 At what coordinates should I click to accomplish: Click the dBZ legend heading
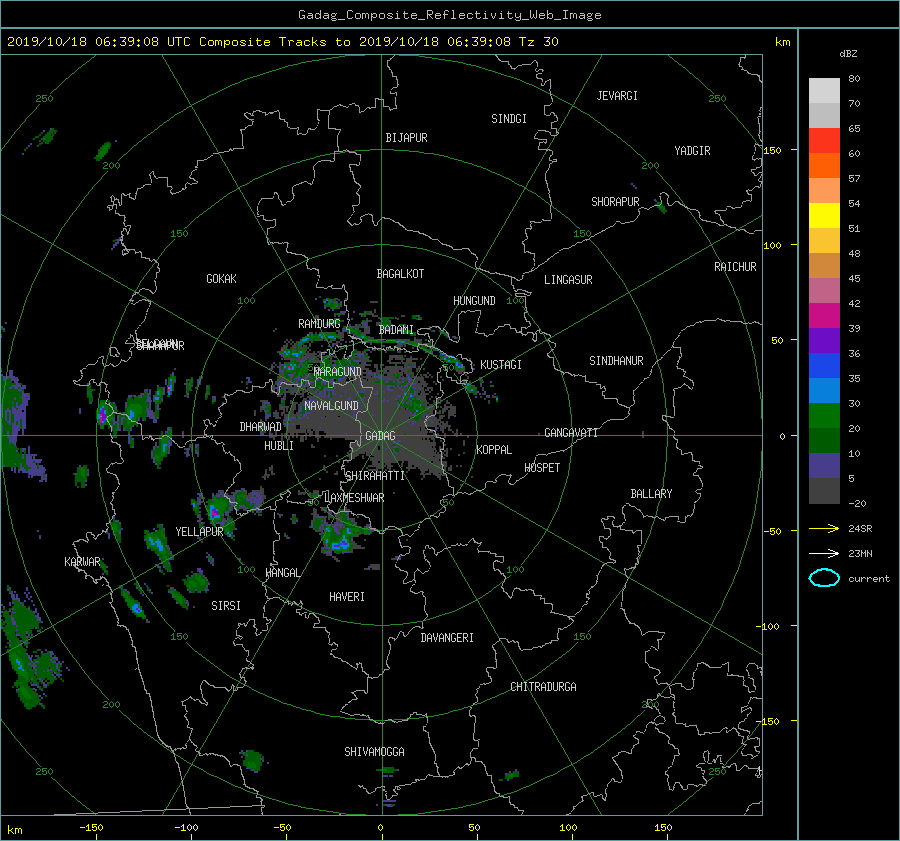coord(848,53)
